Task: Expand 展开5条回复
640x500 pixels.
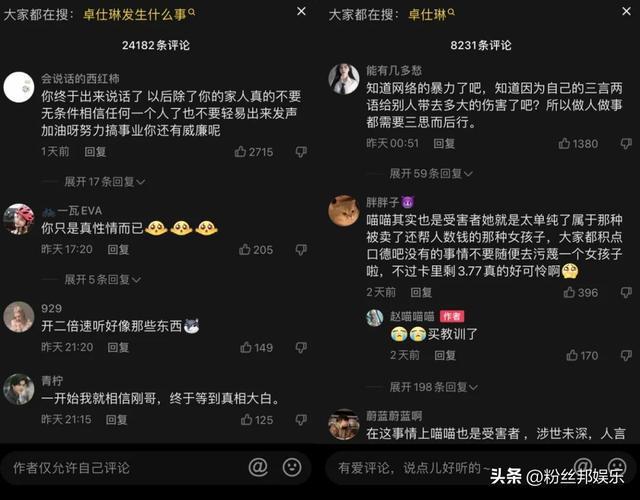Action: [x=102, y=280]
